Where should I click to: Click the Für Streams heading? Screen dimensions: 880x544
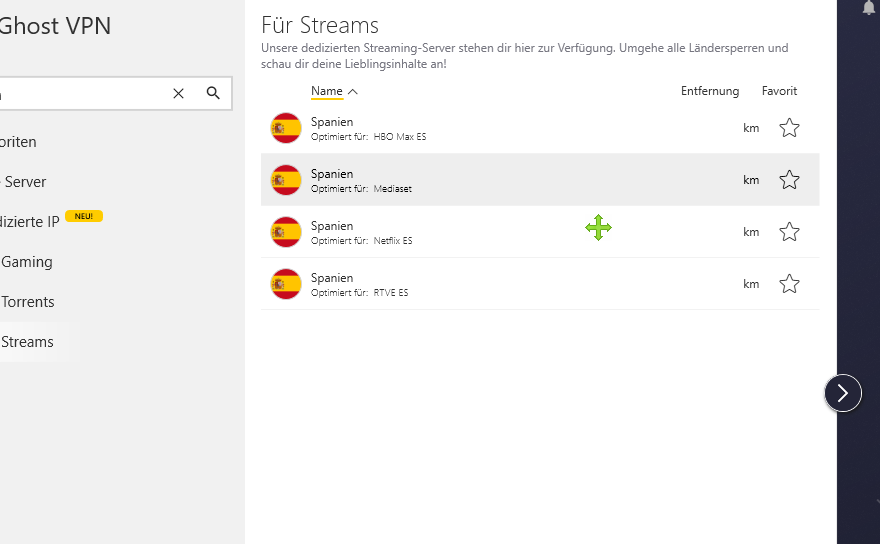pos(320,25)
